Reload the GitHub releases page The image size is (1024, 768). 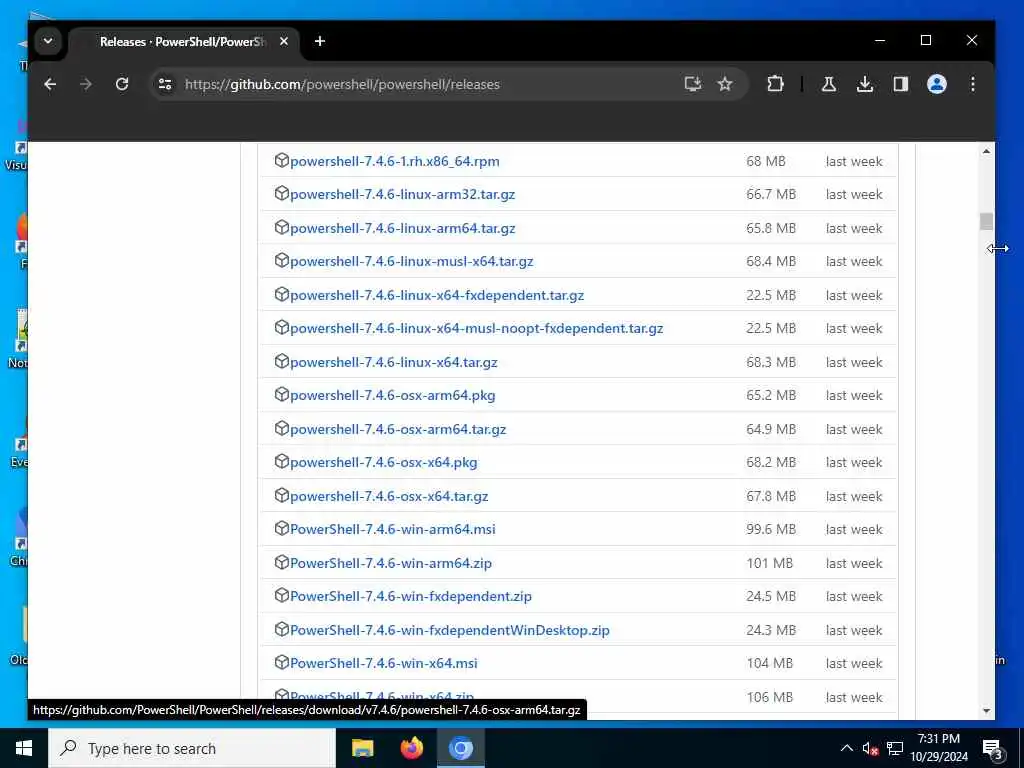tap(122, 84)
